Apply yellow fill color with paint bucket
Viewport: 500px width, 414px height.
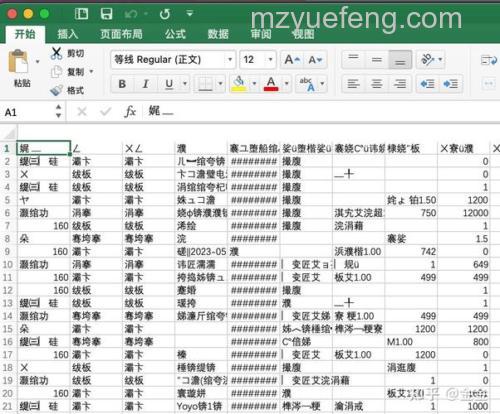click(x=239, y=84)
